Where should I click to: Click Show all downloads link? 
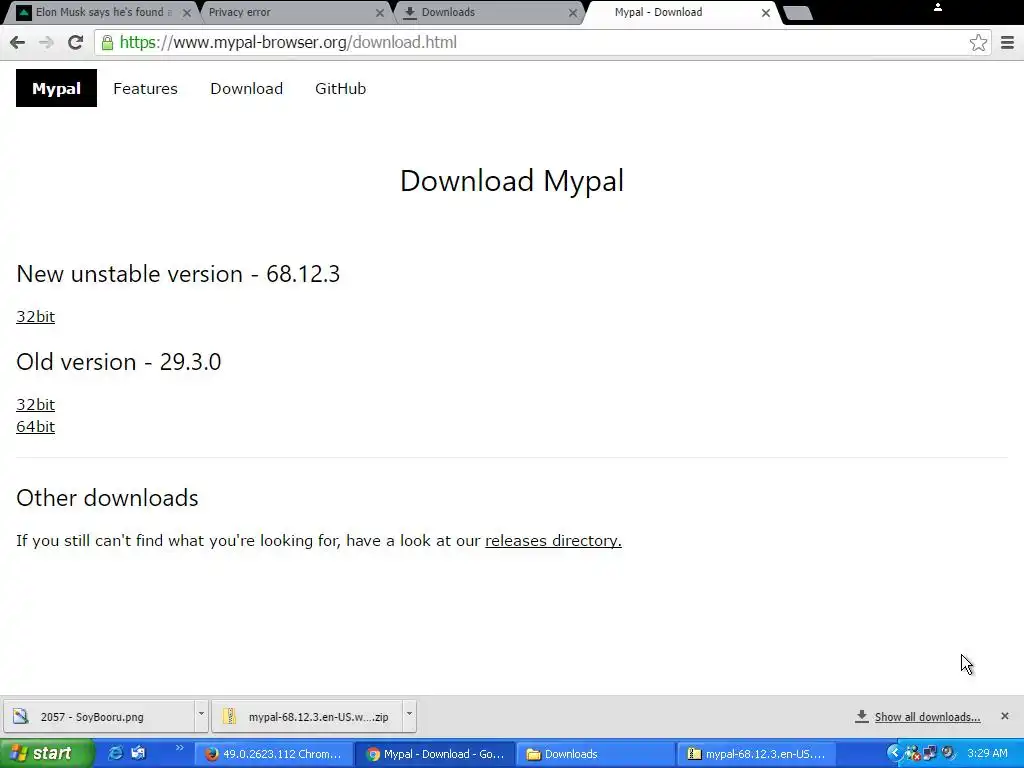tap(927, 717)
